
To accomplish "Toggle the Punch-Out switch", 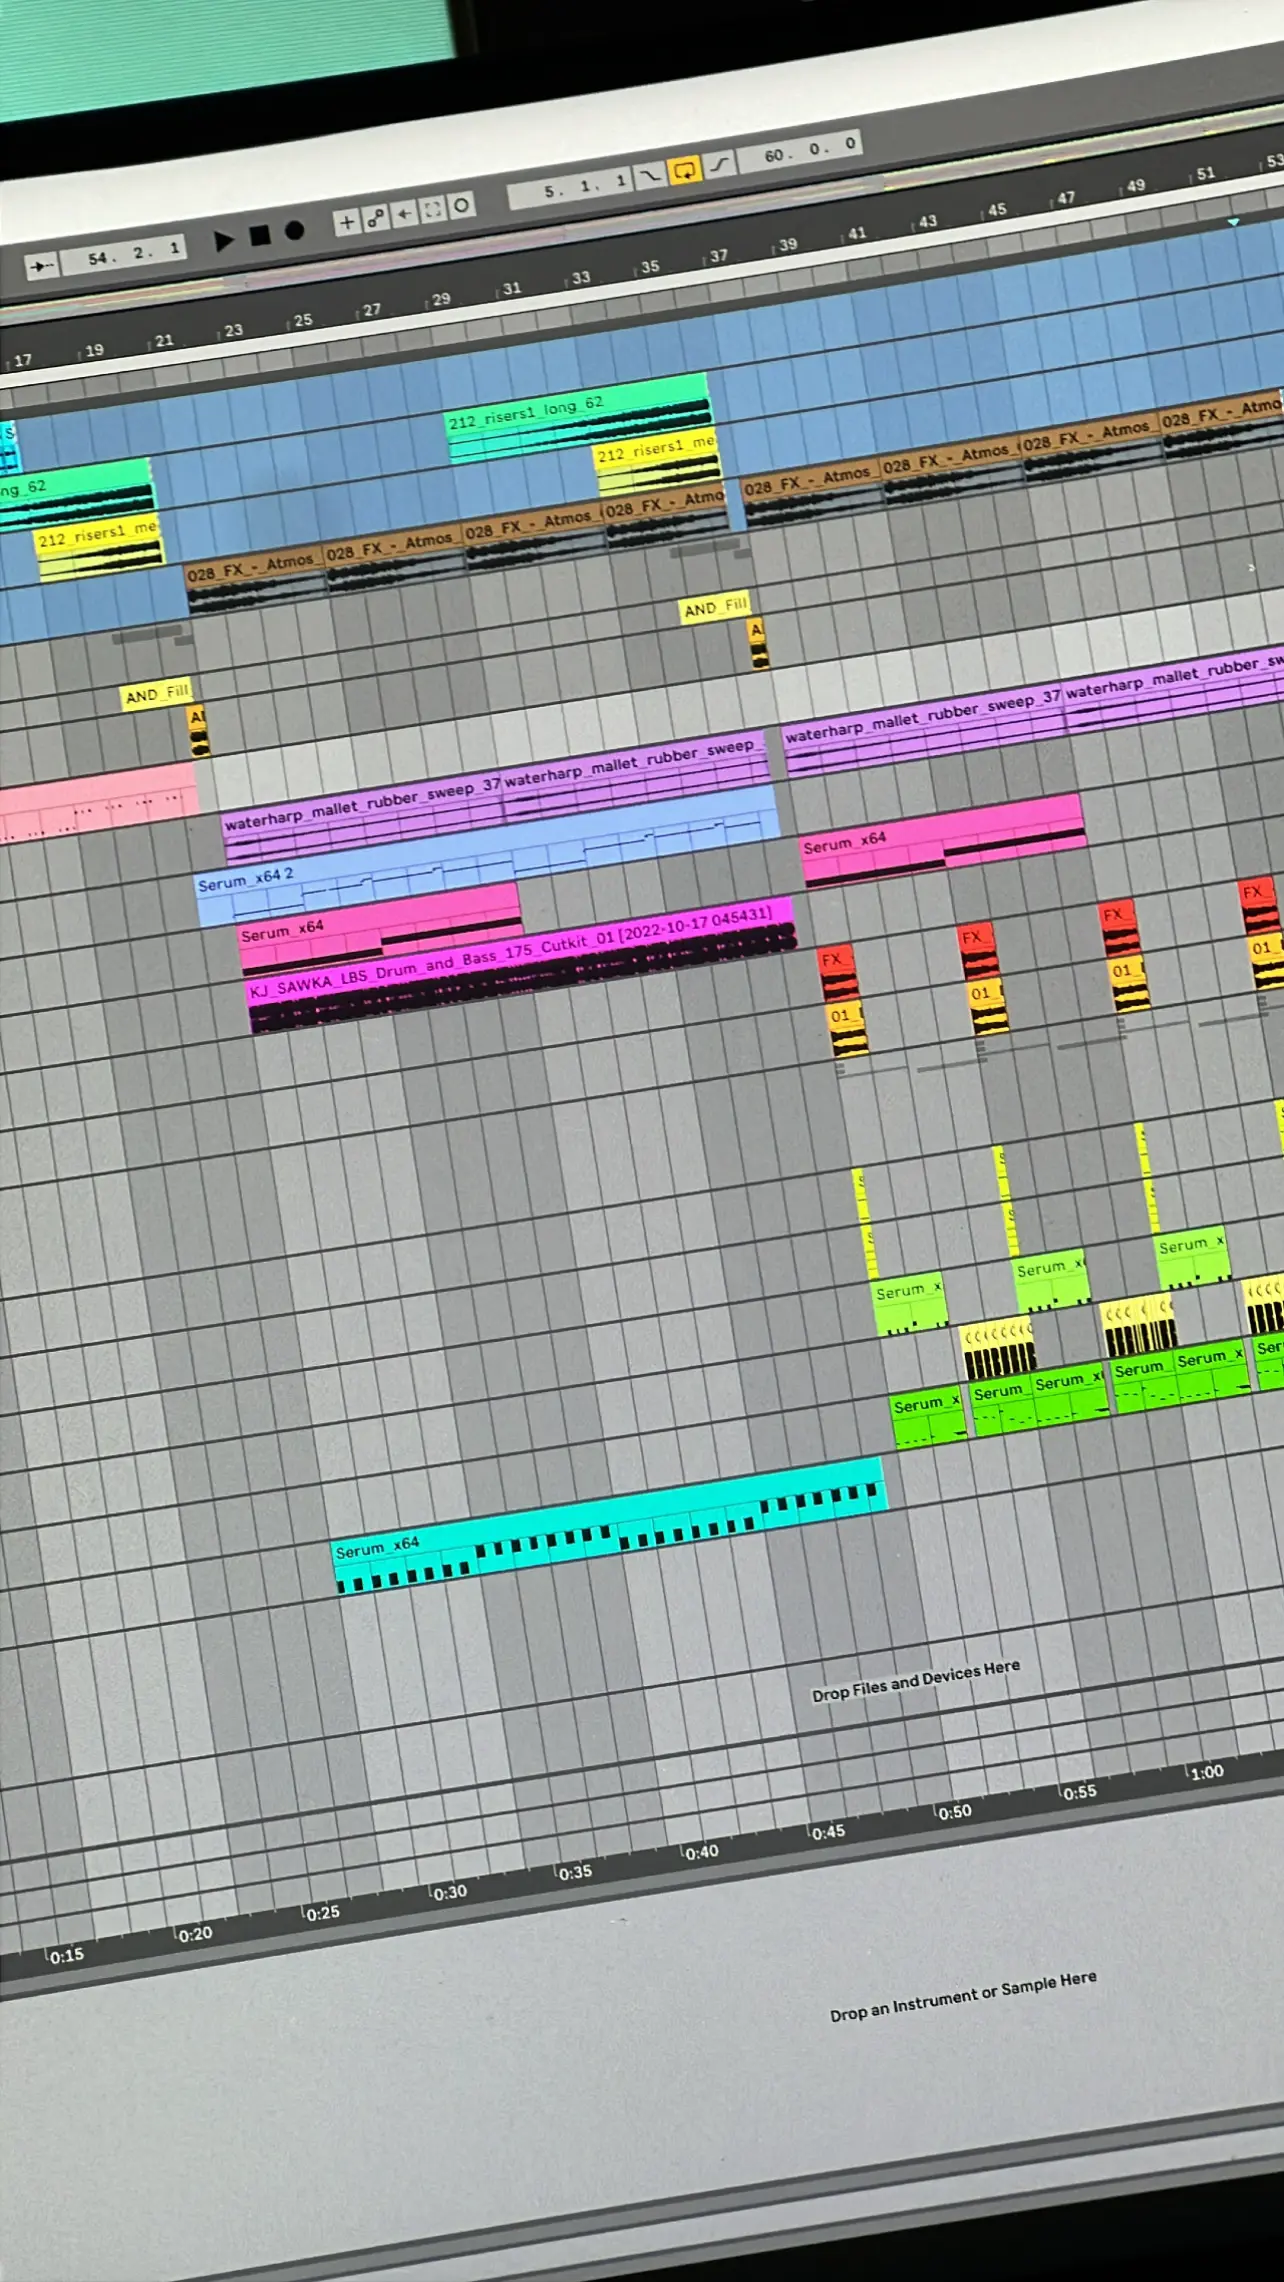I will pos(719,165).
